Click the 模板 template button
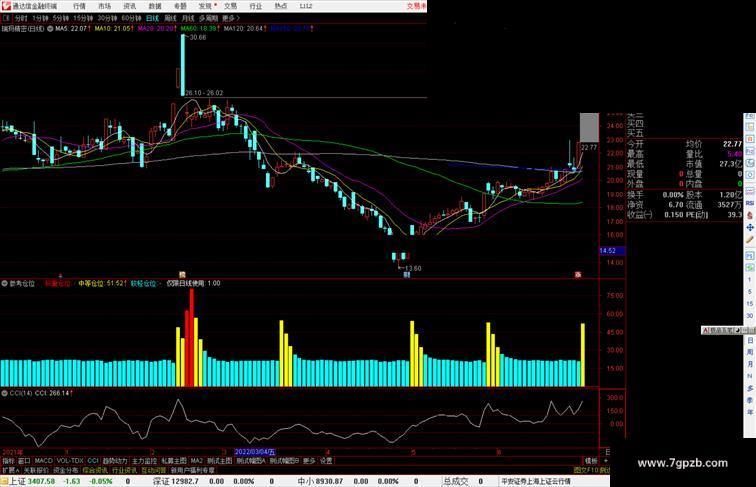The height and width of the screenshot is (487, 756). coord(592,461)
